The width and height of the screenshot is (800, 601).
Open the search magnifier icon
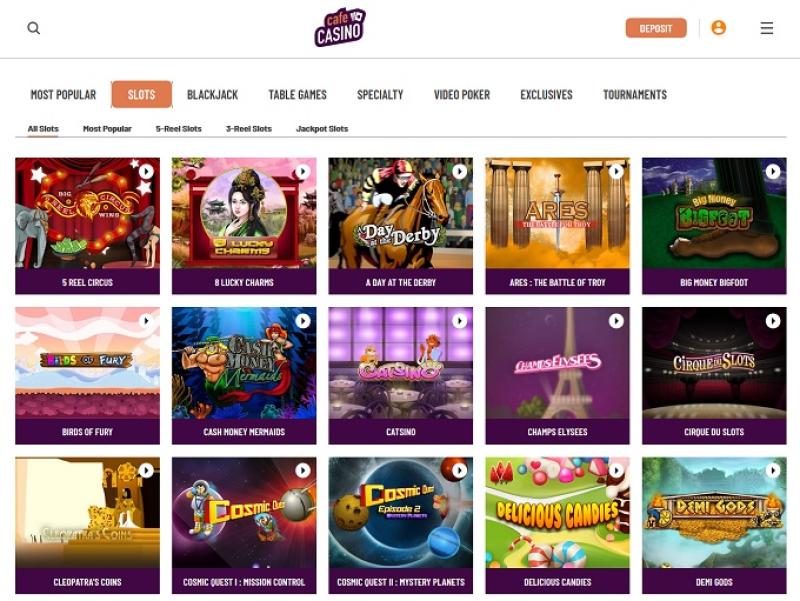pyautogui.click(x=34, y=28)
